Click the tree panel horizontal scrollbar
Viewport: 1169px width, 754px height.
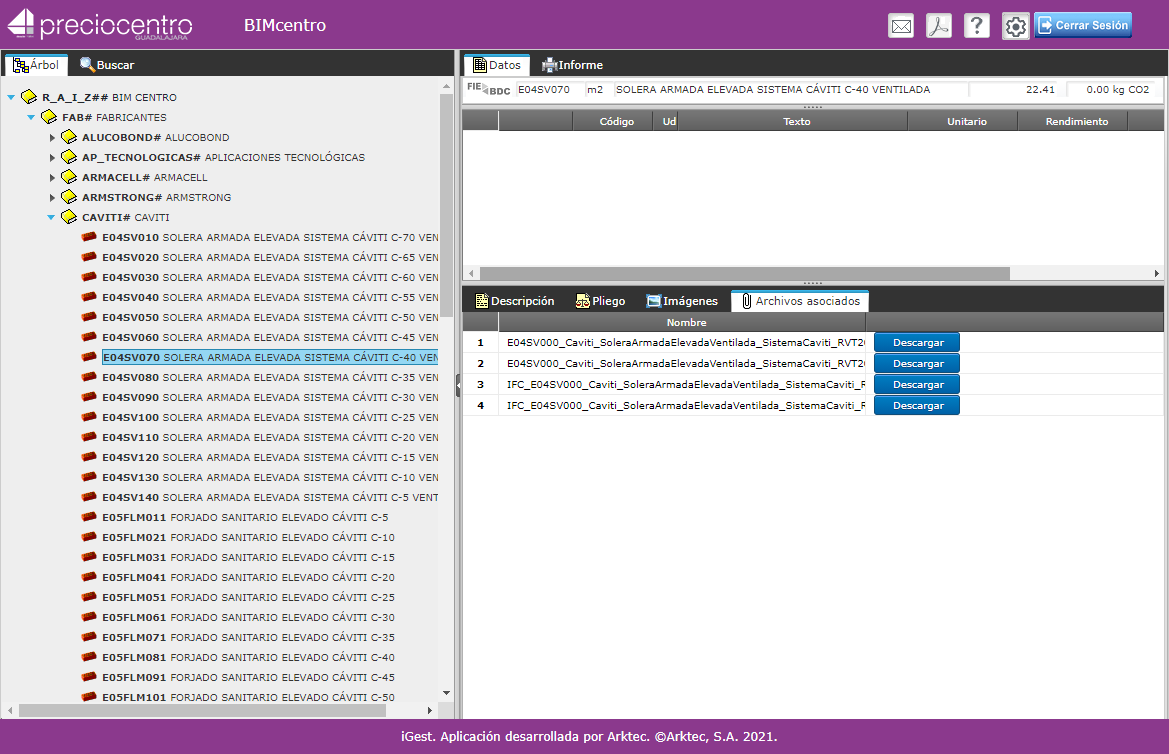pos(200,710)
